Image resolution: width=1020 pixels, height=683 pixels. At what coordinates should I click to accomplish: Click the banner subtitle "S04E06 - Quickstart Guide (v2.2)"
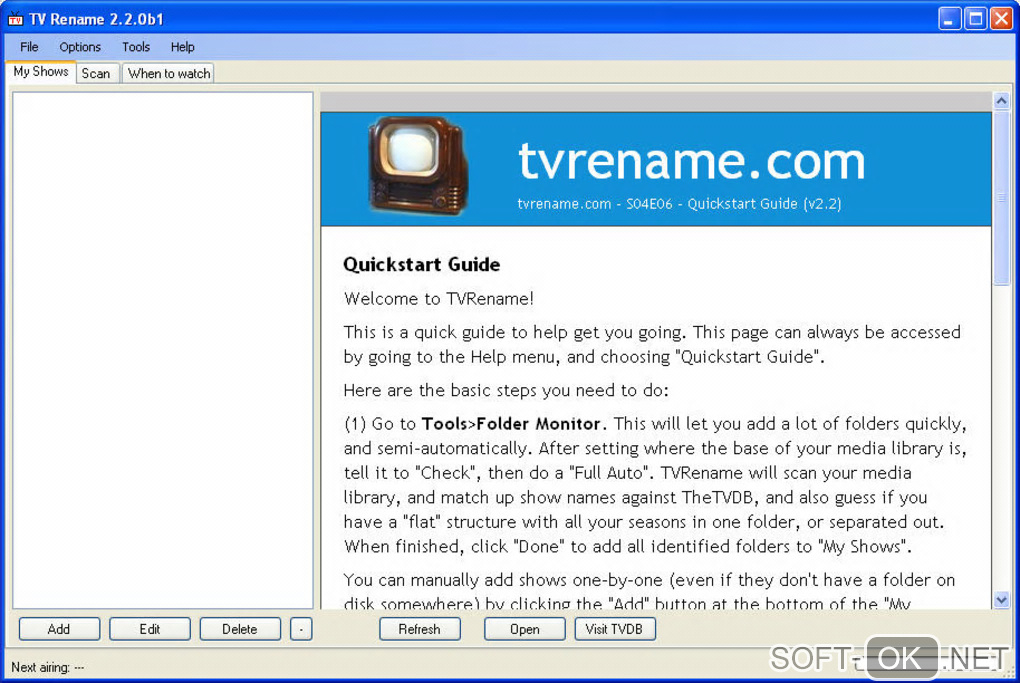point(734,204)
